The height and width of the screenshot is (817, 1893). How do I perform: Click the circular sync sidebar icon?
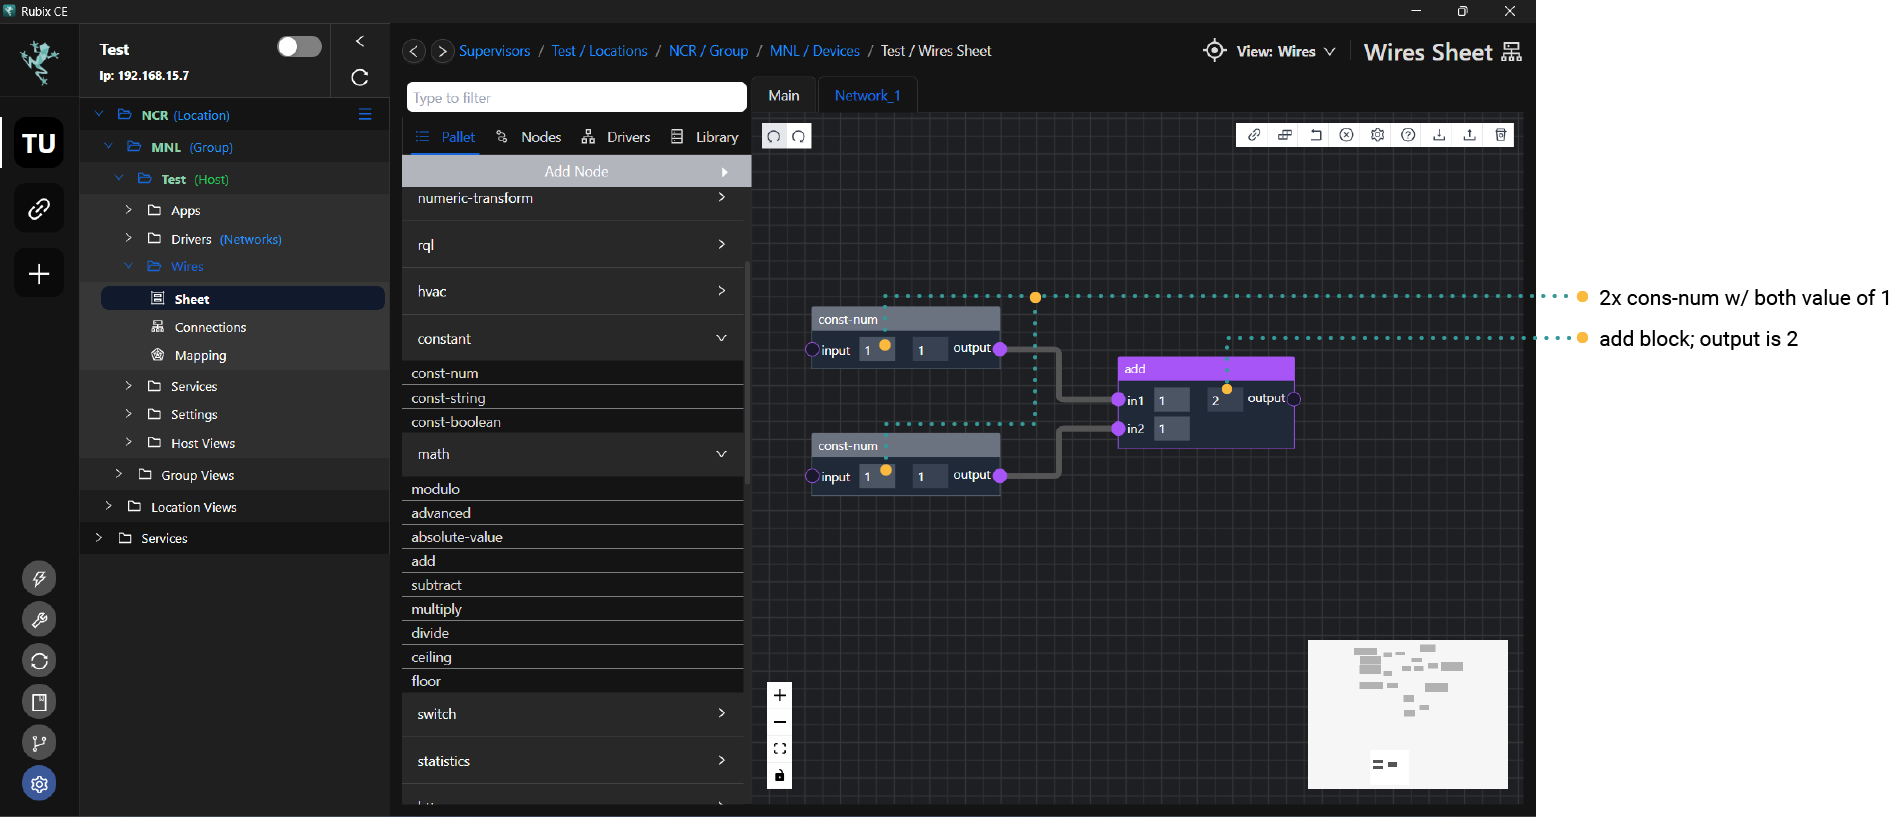[39, 661]
